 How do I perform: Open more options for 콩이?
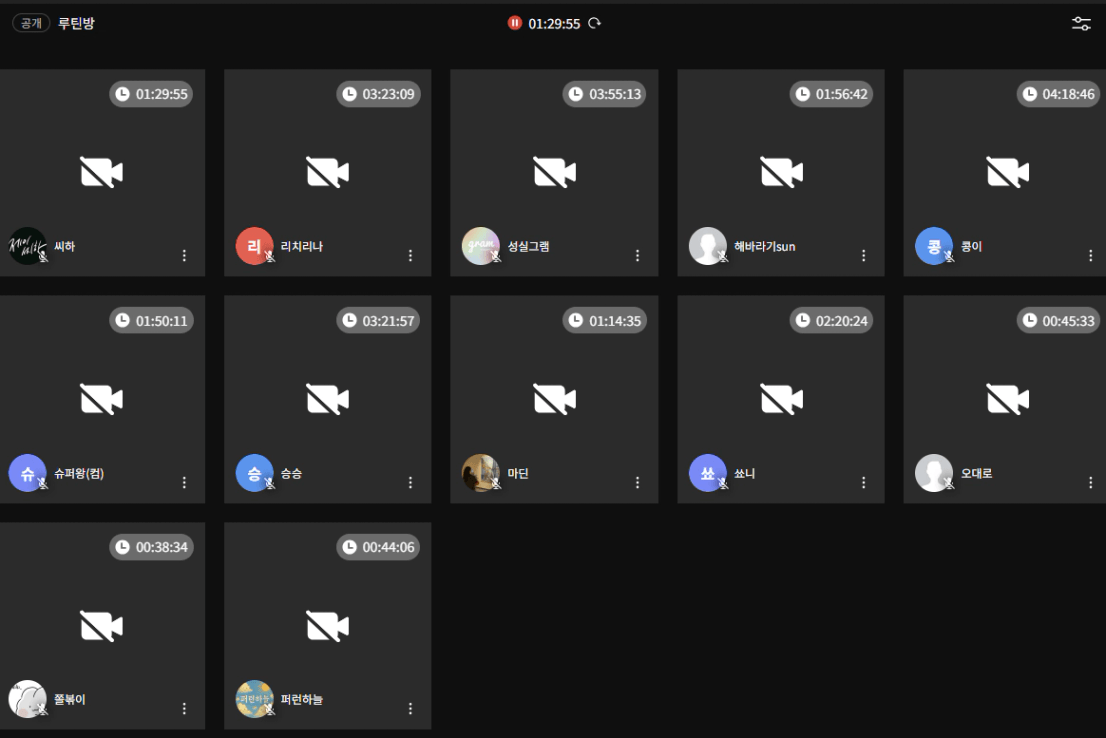coord(1090,255)
